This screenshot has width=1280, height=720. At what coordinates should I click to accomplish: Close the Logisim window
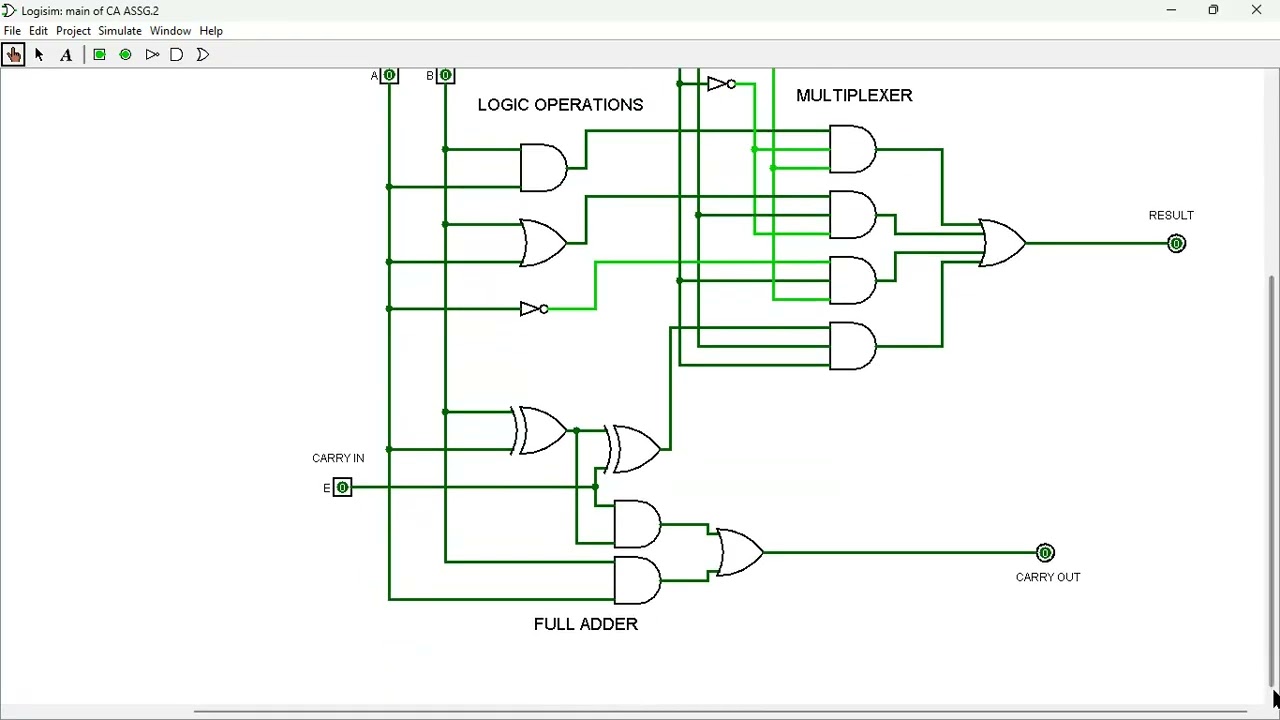coord(1257,11)
